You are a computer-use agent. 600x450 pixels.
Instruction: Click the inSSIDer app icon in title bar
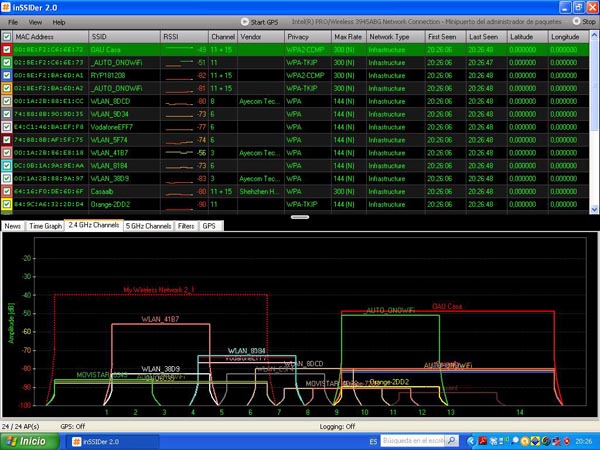tap(6, 7)
